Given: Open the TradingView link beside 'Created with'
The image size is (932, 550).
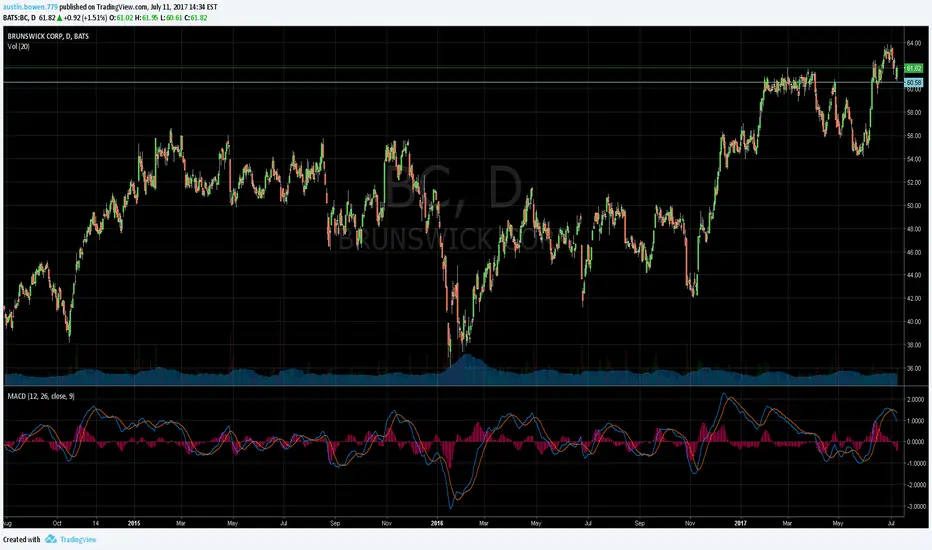Looking at the screenshot, I should [x=78, y=539].
